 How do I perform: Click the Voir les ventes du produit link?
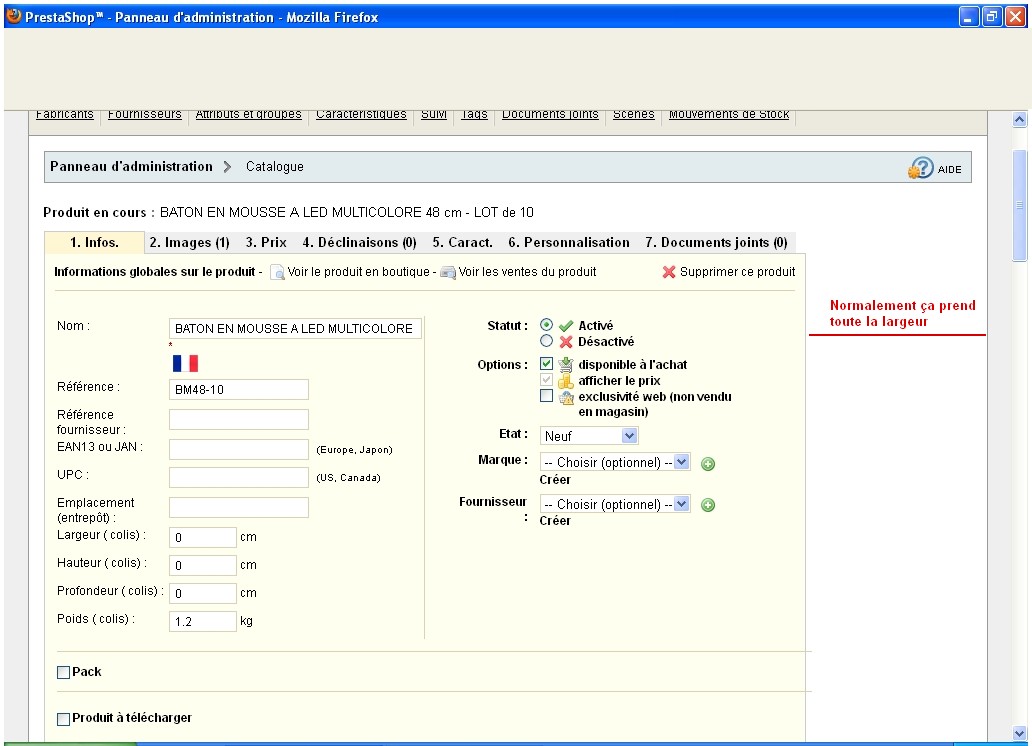[x=527, y=272]
